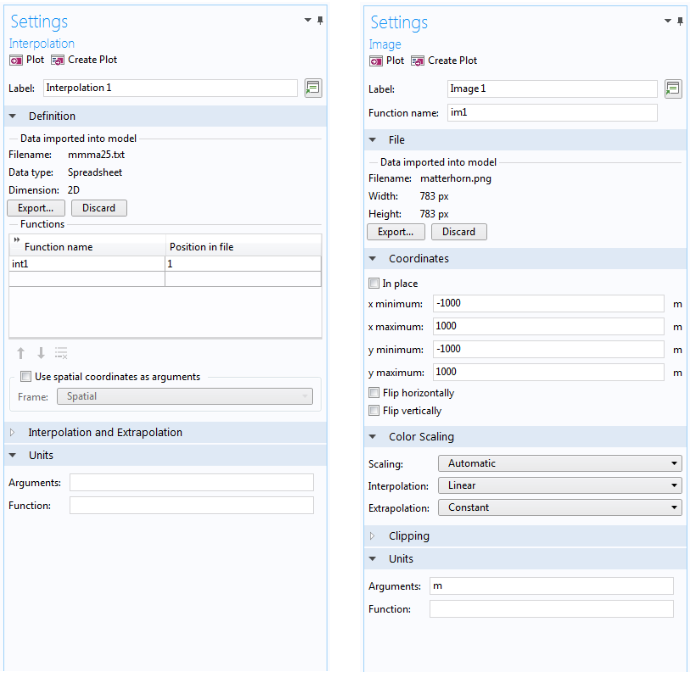Toggle Flip horizontally checkbox
Image resolution: width=693 pixels, height=675 pixels.
pyautogui.click(x=374, y=393)
